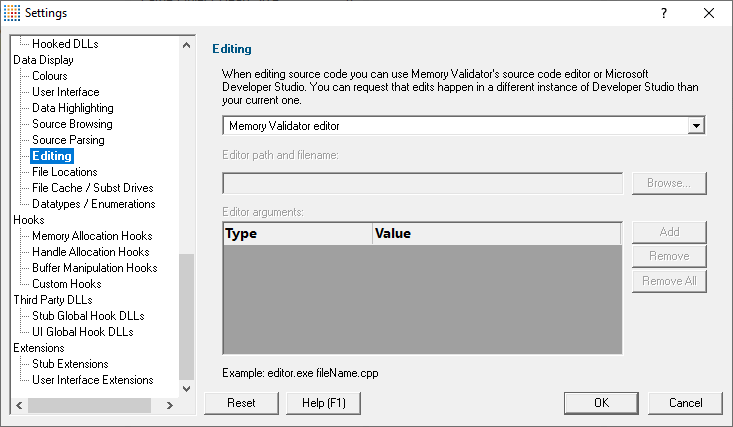
Task: Click the tree vertical scrollbar thumb
Action: (187, 317)
